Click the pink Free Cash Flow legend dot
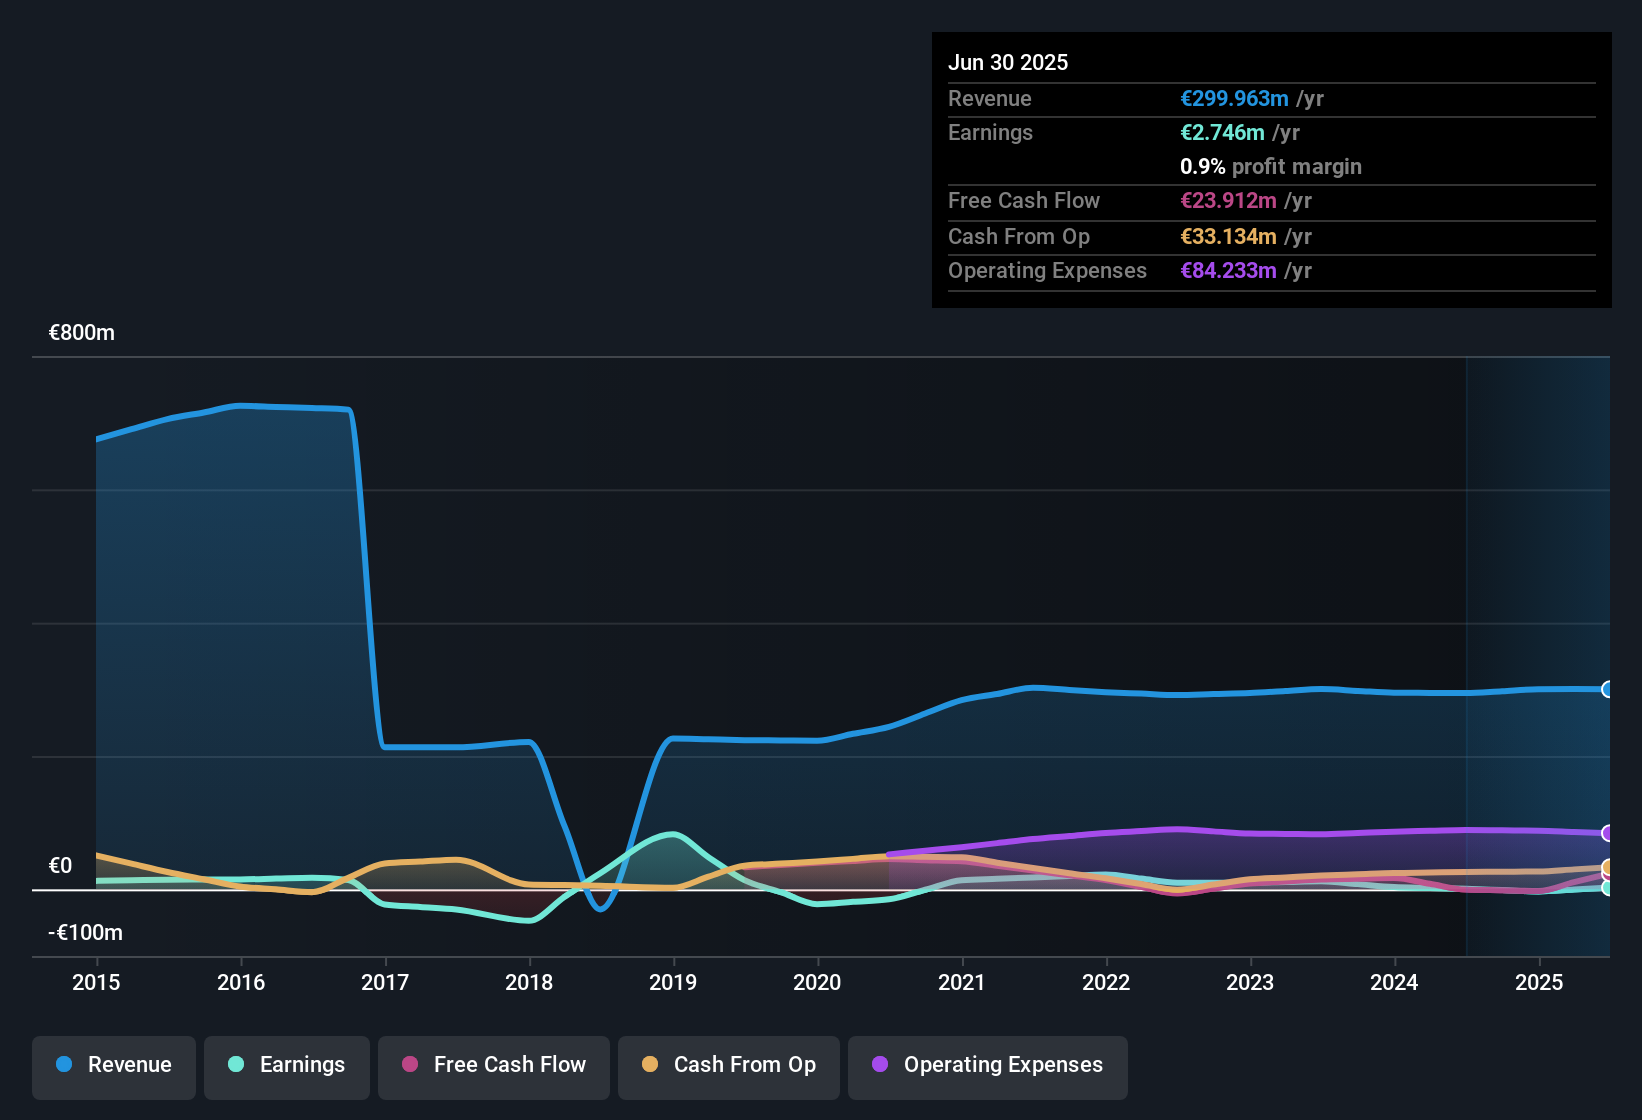Viewport: 1642px width, 1120px height. 408,1065
